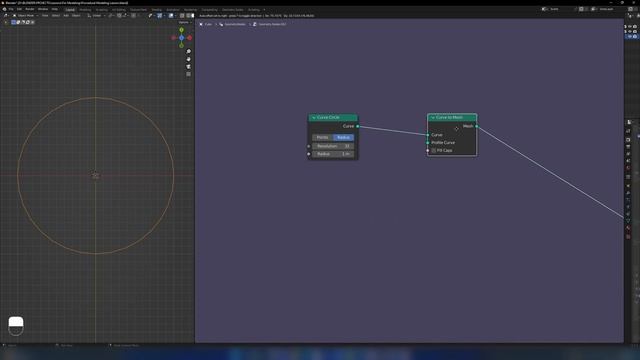
Task: Switch to the Sculpting workspace tab
Action: (x=102, y=9)
